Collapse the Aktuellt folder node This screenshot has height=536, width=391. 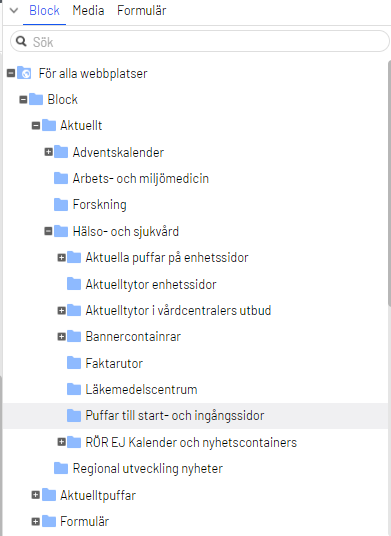36,125
